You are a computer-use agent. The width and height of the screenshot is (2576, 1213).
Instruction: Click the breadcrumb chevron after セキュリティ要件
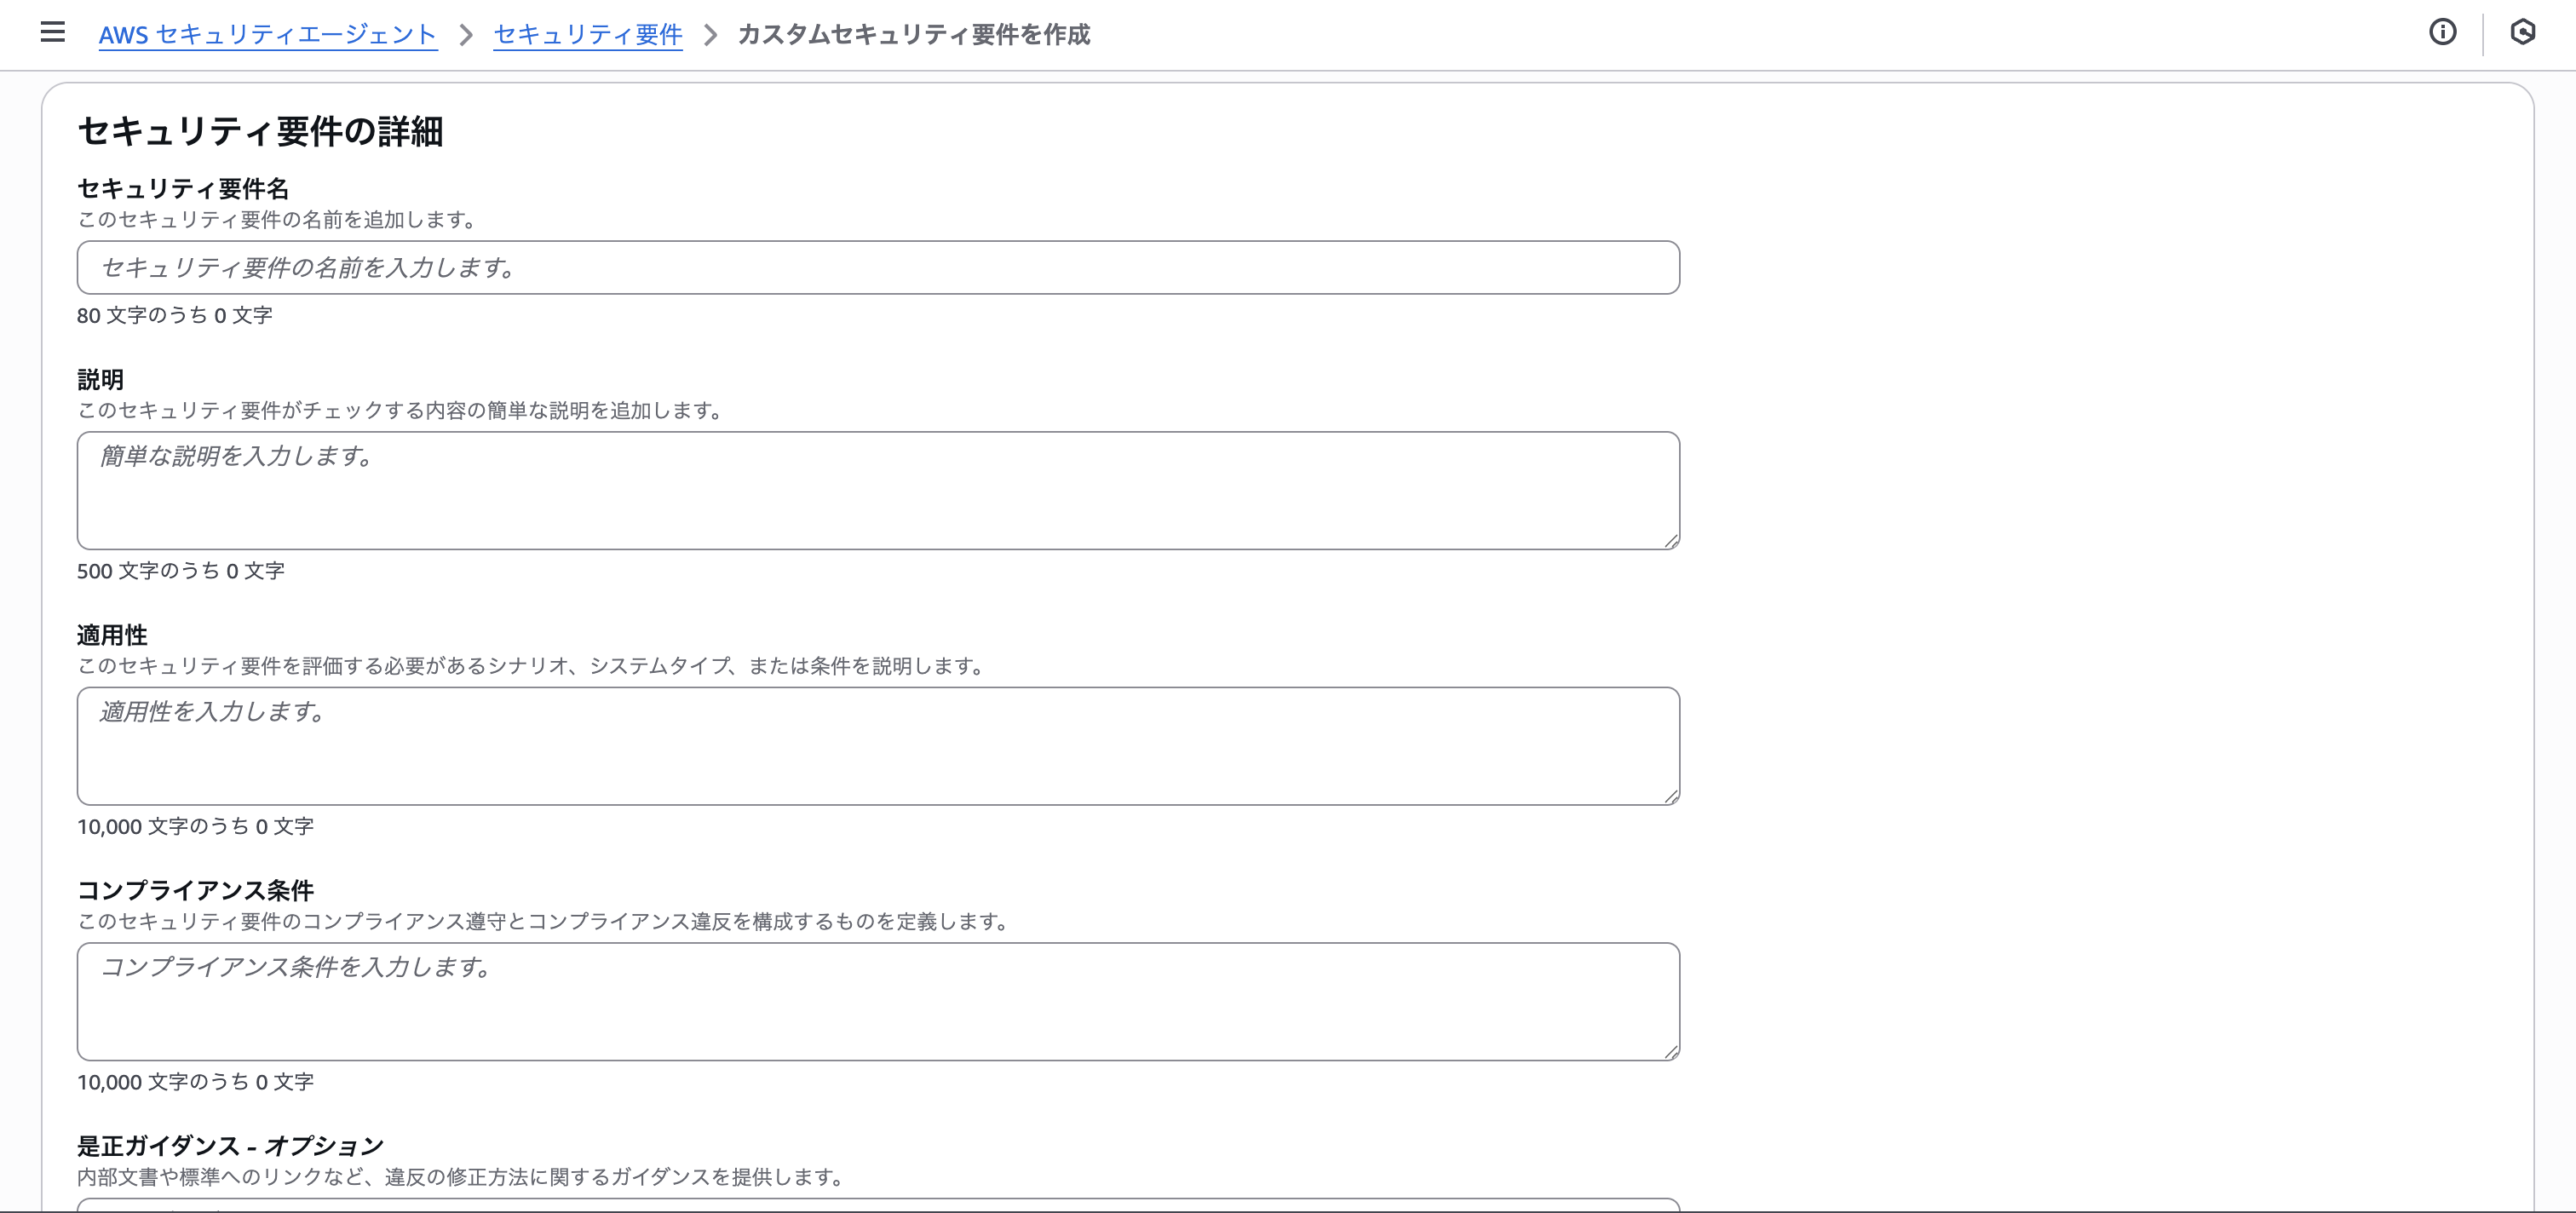click(710, 35)
